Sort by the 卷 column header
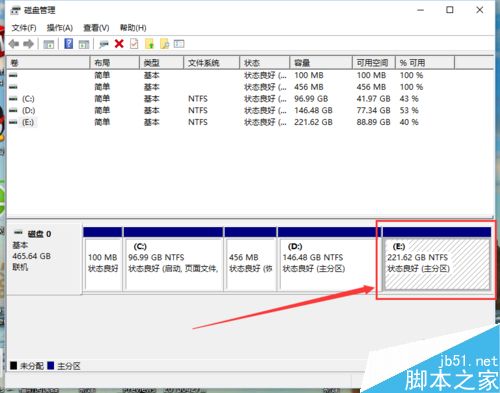The image size is (500, 393). tap(48, 63)
